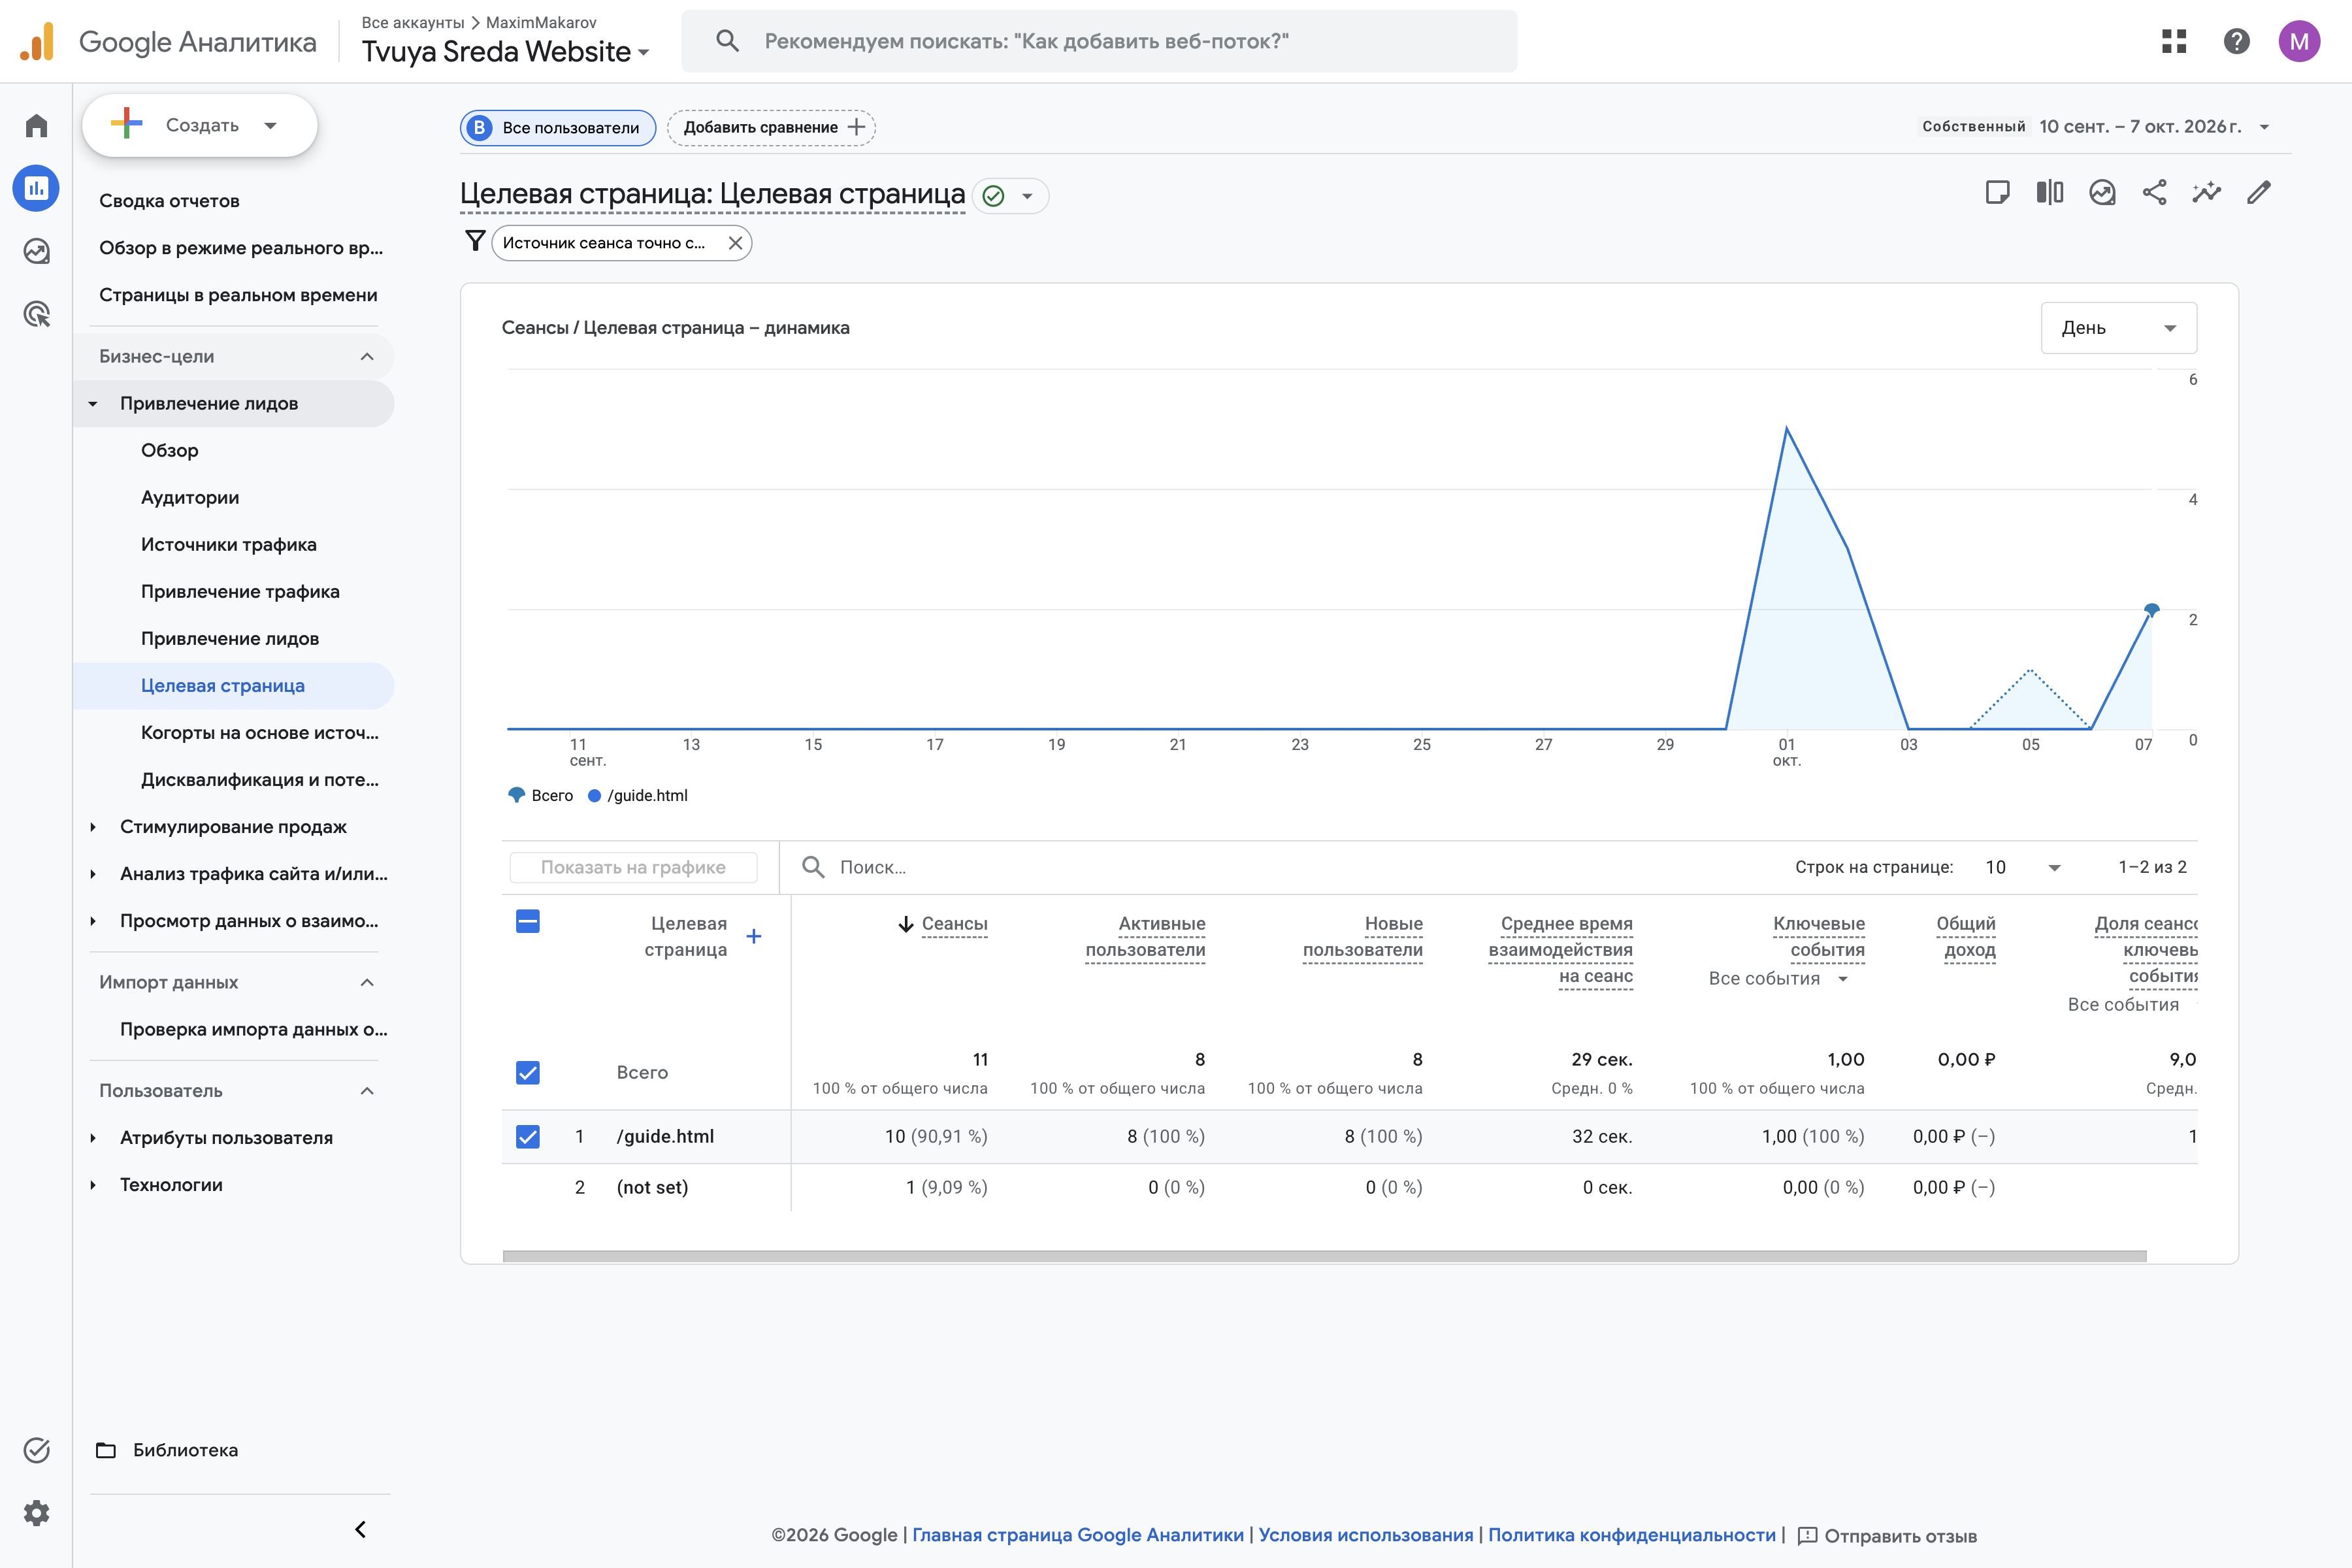Open the Home icon in left rail
This screenshot has width=2352, height=1568.
[37, 125]
